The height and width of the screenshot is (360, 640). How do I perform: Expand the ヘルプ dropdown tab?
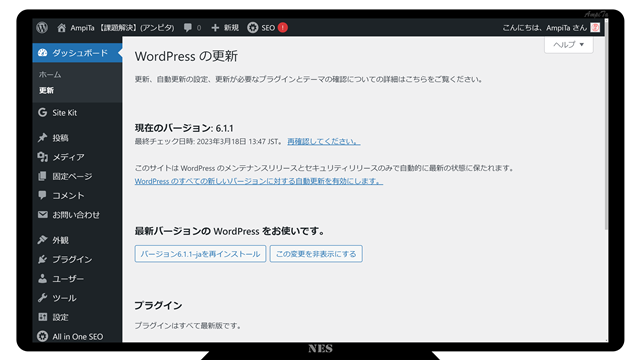pos(569,44)
